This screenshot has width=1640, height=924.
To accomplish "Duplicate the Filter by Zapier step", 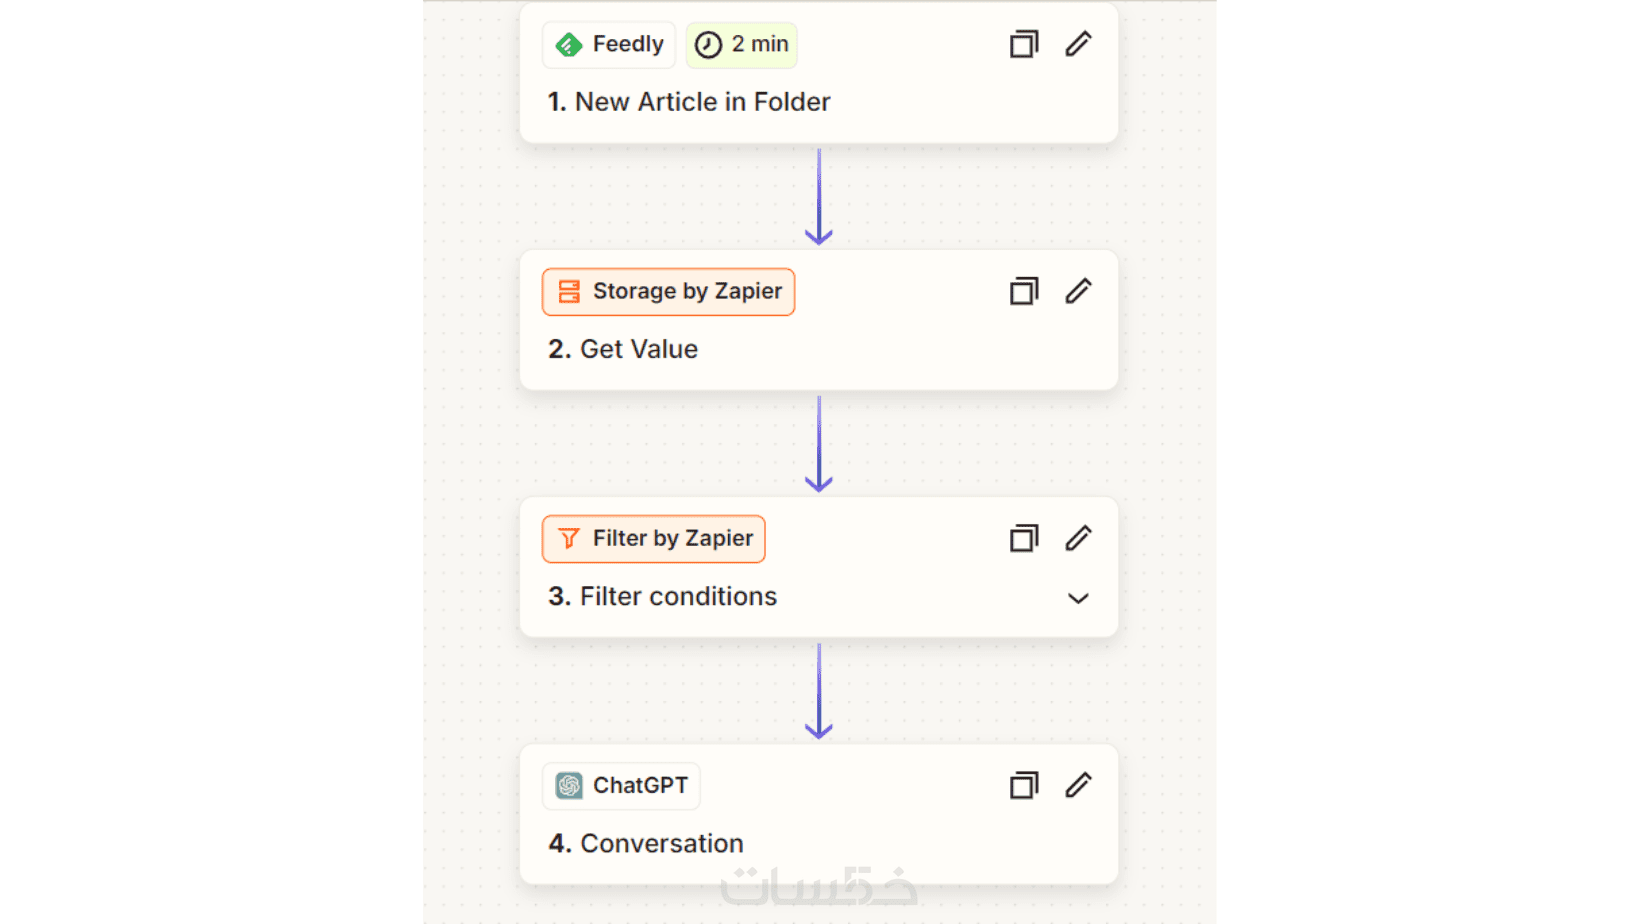I will click(x=1023, y=539).
